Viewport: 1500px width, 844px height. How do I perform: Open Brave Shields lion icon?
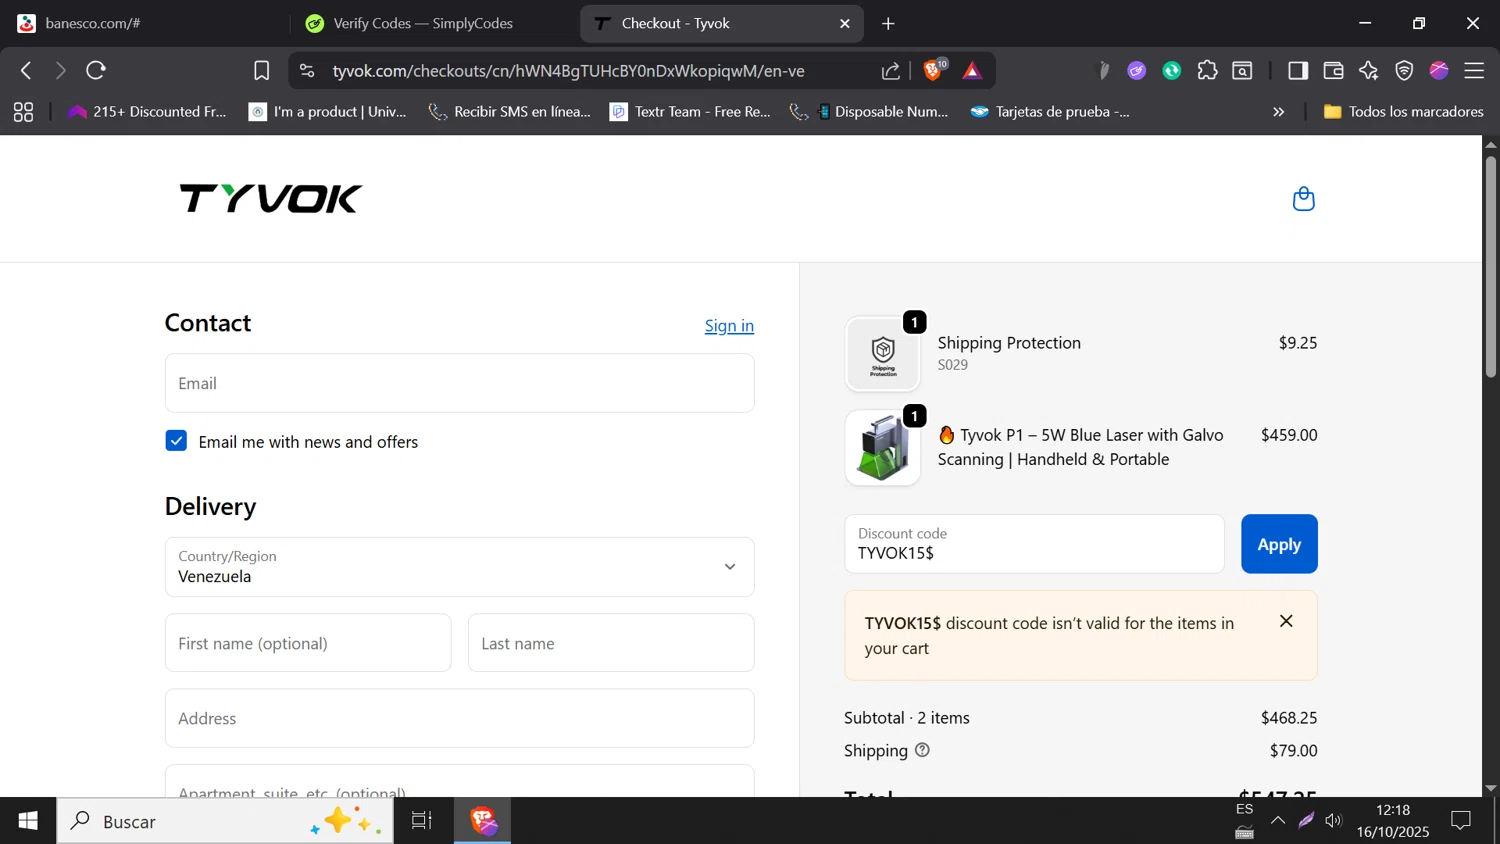click(x=934, y=70)
